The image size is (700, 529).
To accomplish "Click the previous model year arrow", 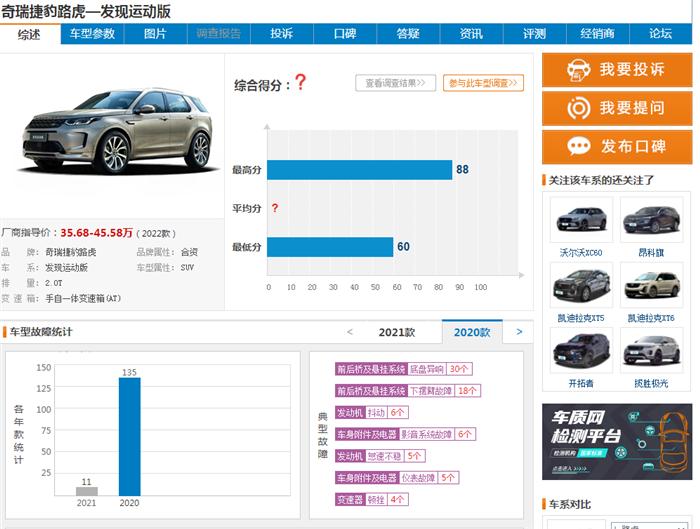I will point(350,332).
